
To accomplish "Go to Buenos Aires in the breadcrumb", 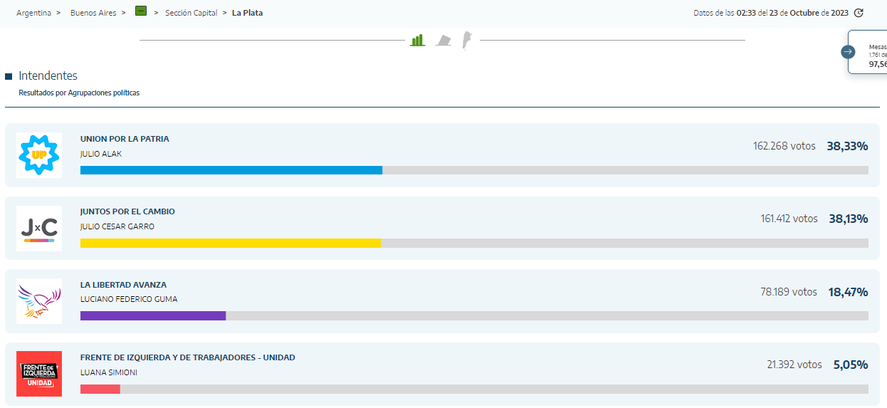I will pyautogui.click(x=94, y=12).
